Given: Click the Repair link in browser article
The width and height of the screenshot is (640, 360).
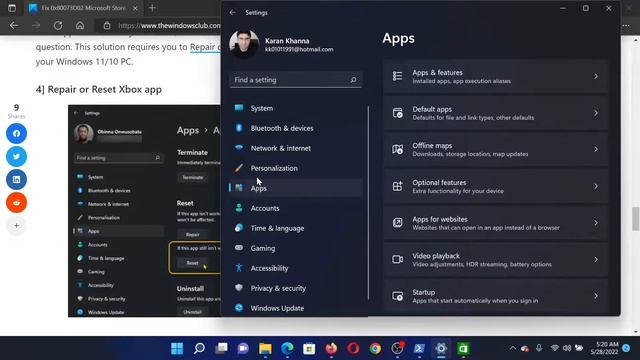Looking at the screenshot, I should point(202,47).
